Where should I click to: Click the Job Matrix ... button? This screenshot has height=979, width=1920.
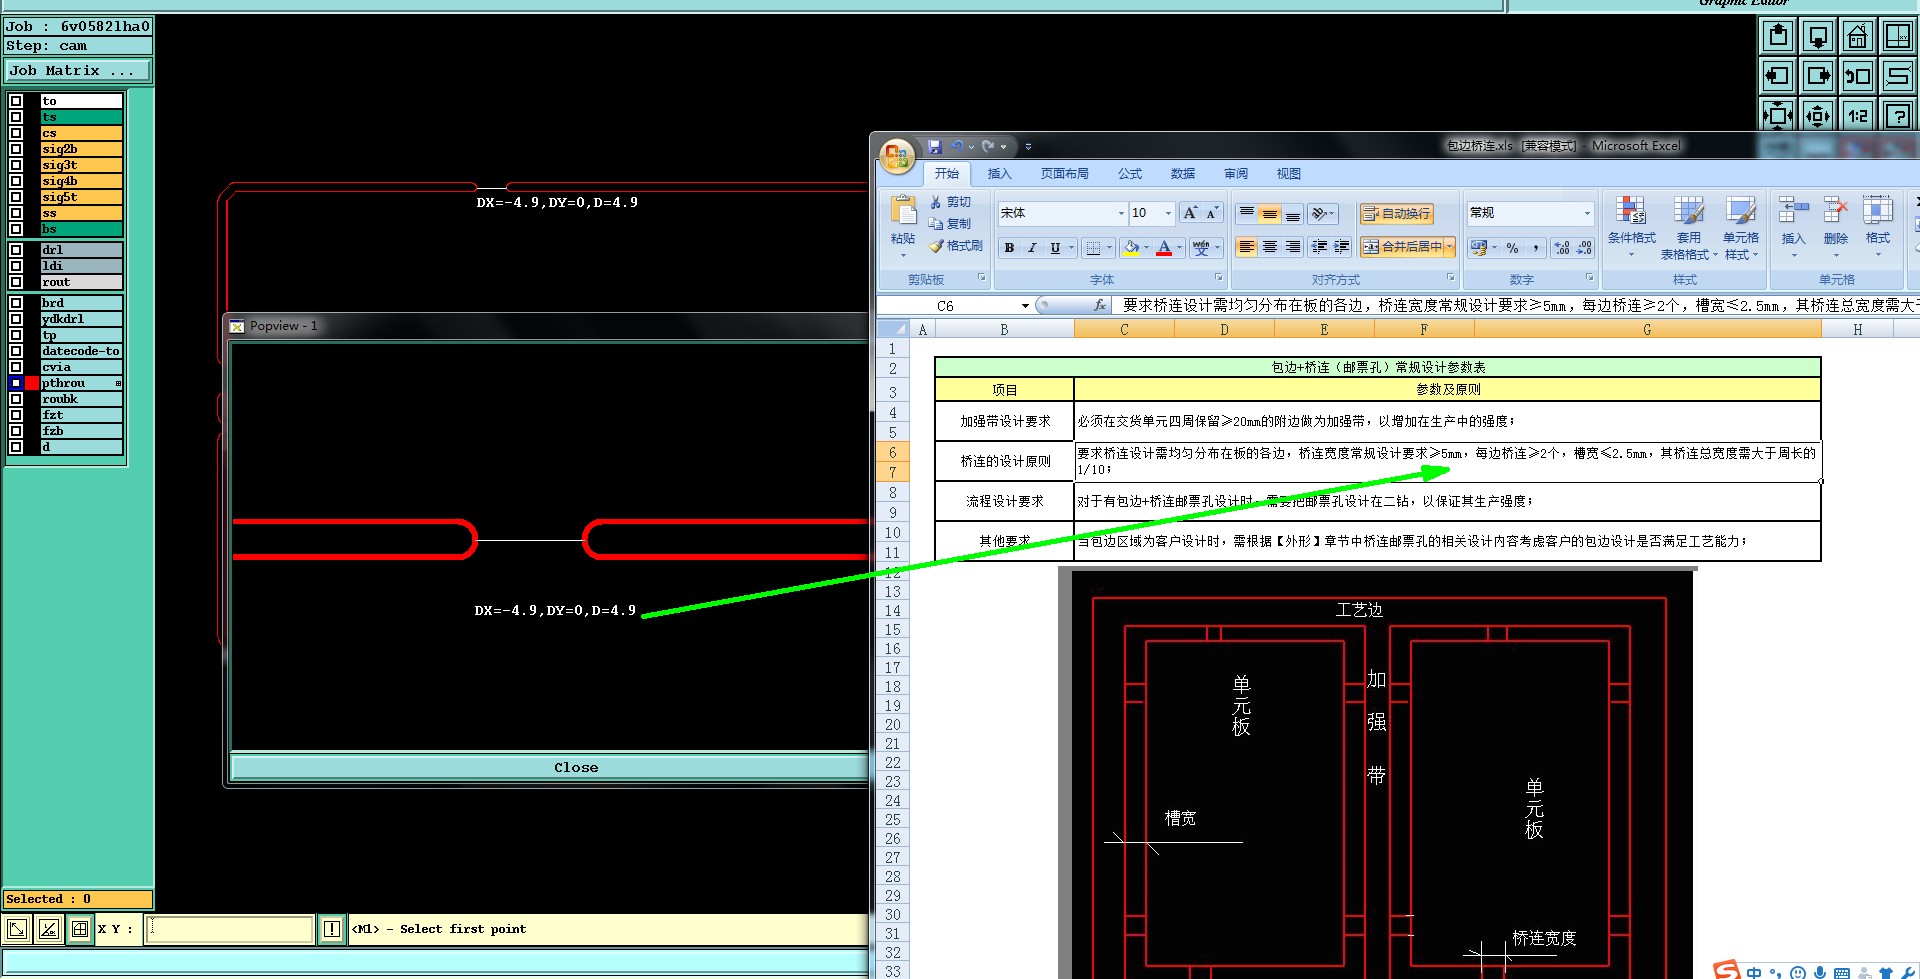coord(78,71)
